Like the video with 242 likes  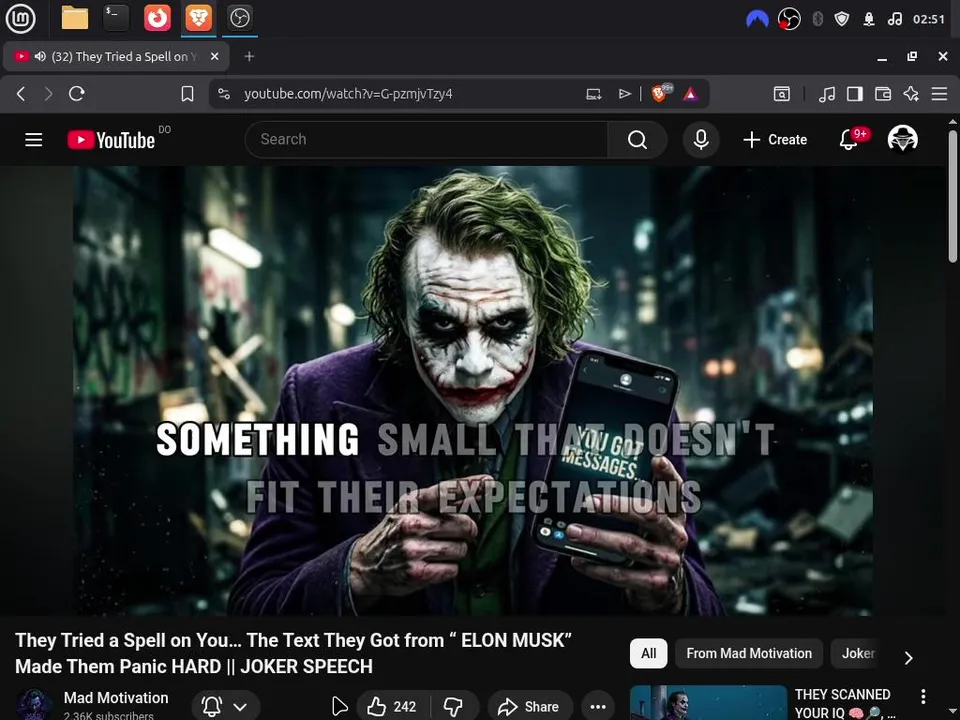pos(392,707)
